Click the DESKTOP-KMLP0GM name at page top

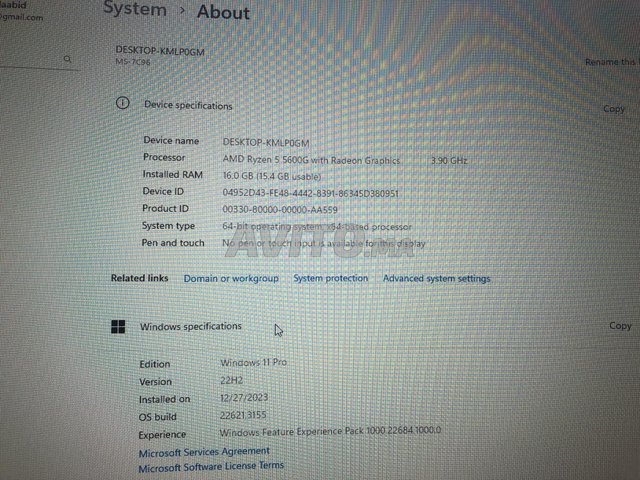tap(159, 51)
